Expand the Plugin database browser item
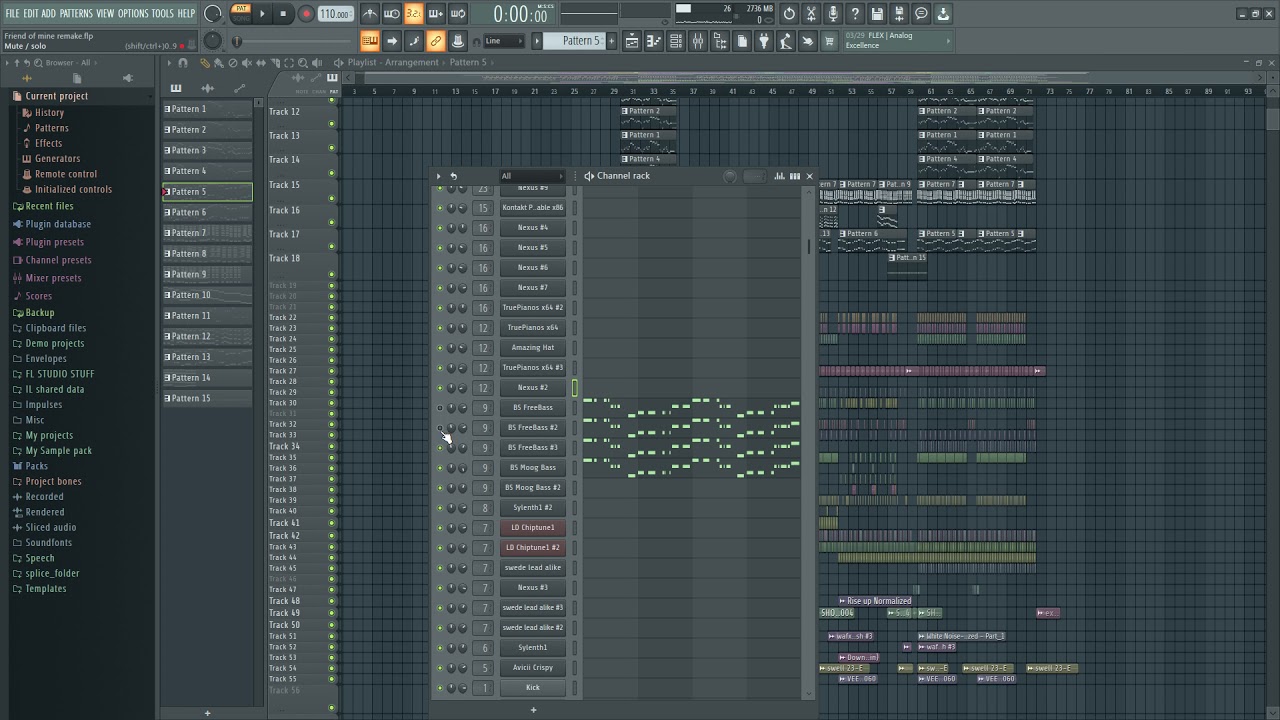The image size is (1280, 720). click(58, 224)
